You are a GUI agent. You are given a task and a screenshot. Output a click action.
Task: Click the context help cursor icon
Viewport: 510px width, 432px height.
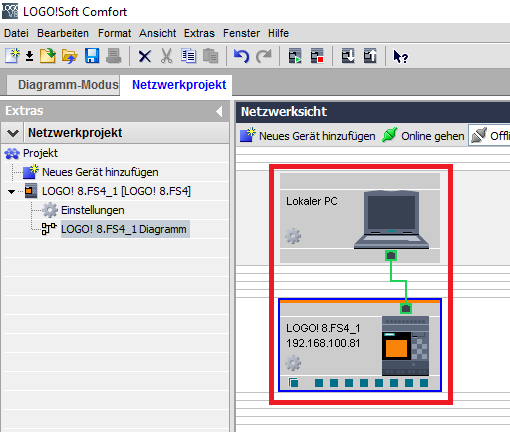coord(400,56)
